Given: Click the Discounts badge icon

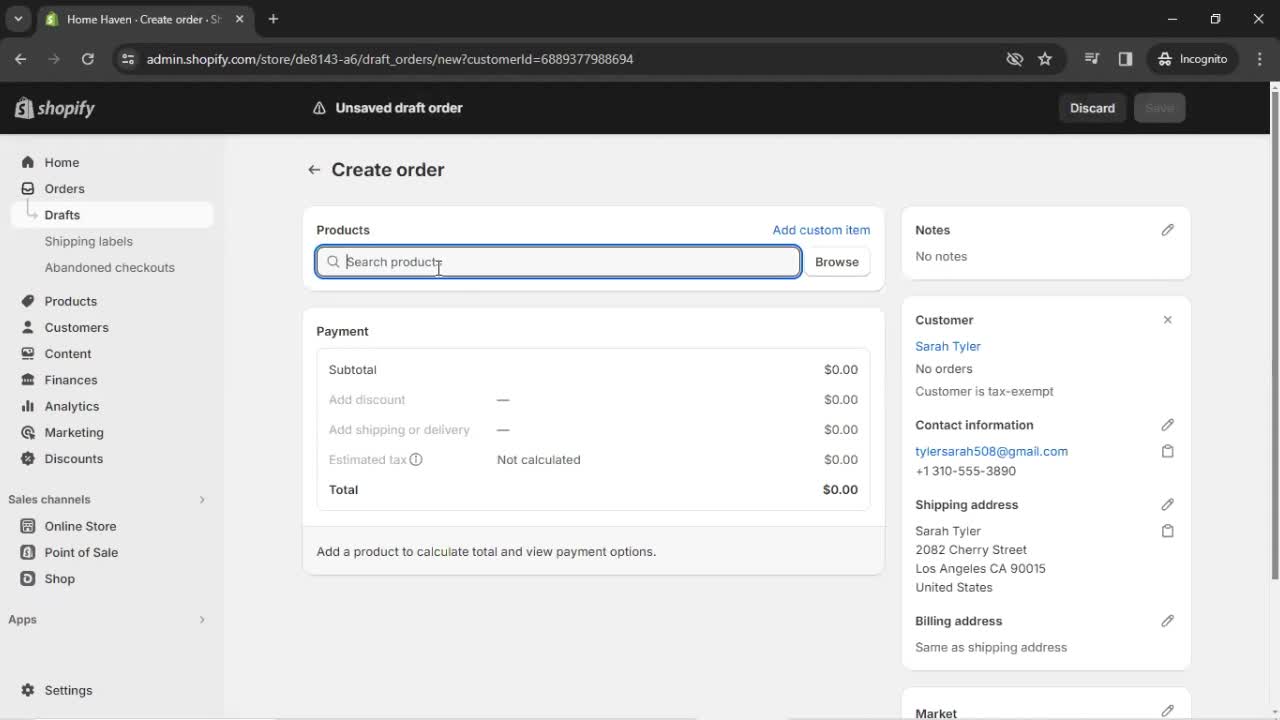Looking at the screenshot, I should pos(27,458).
